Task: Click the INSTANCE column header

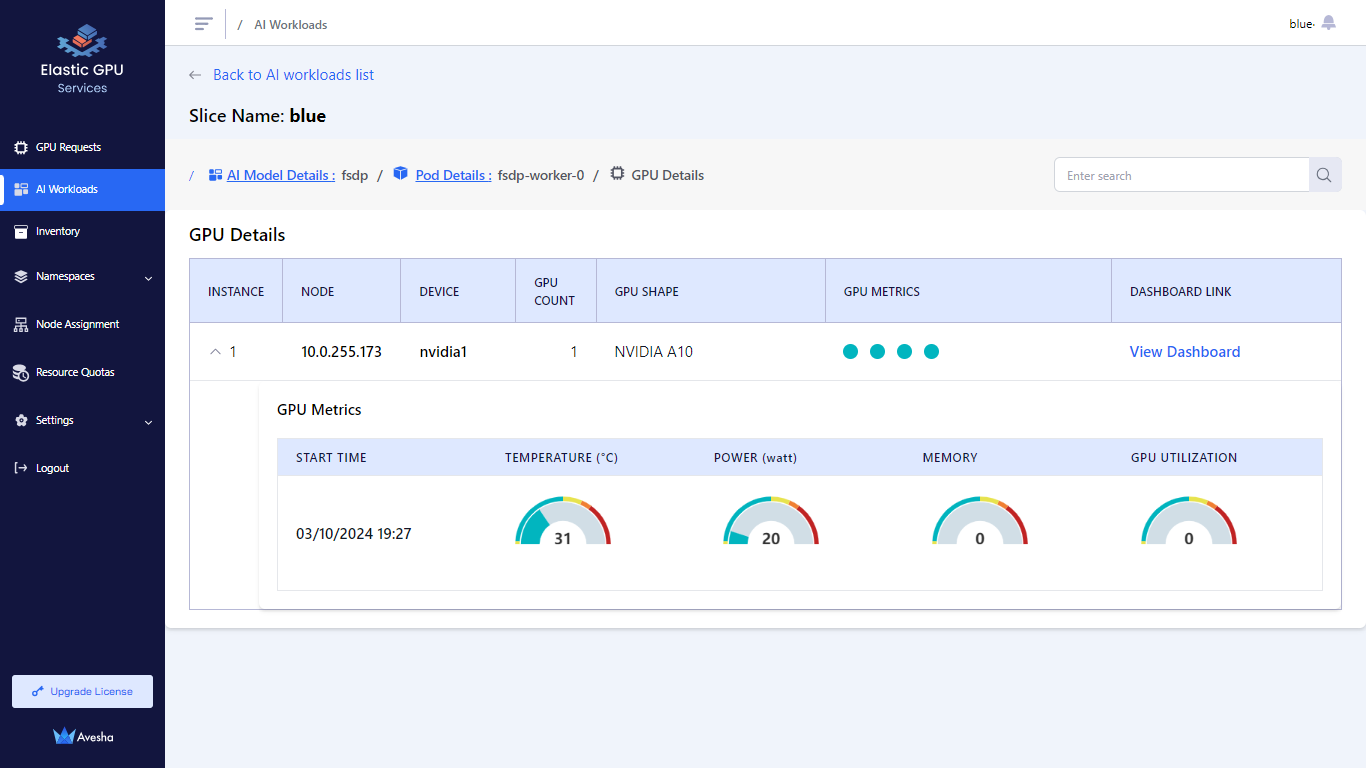Action: pyautogui.click(x=236, y=292)
